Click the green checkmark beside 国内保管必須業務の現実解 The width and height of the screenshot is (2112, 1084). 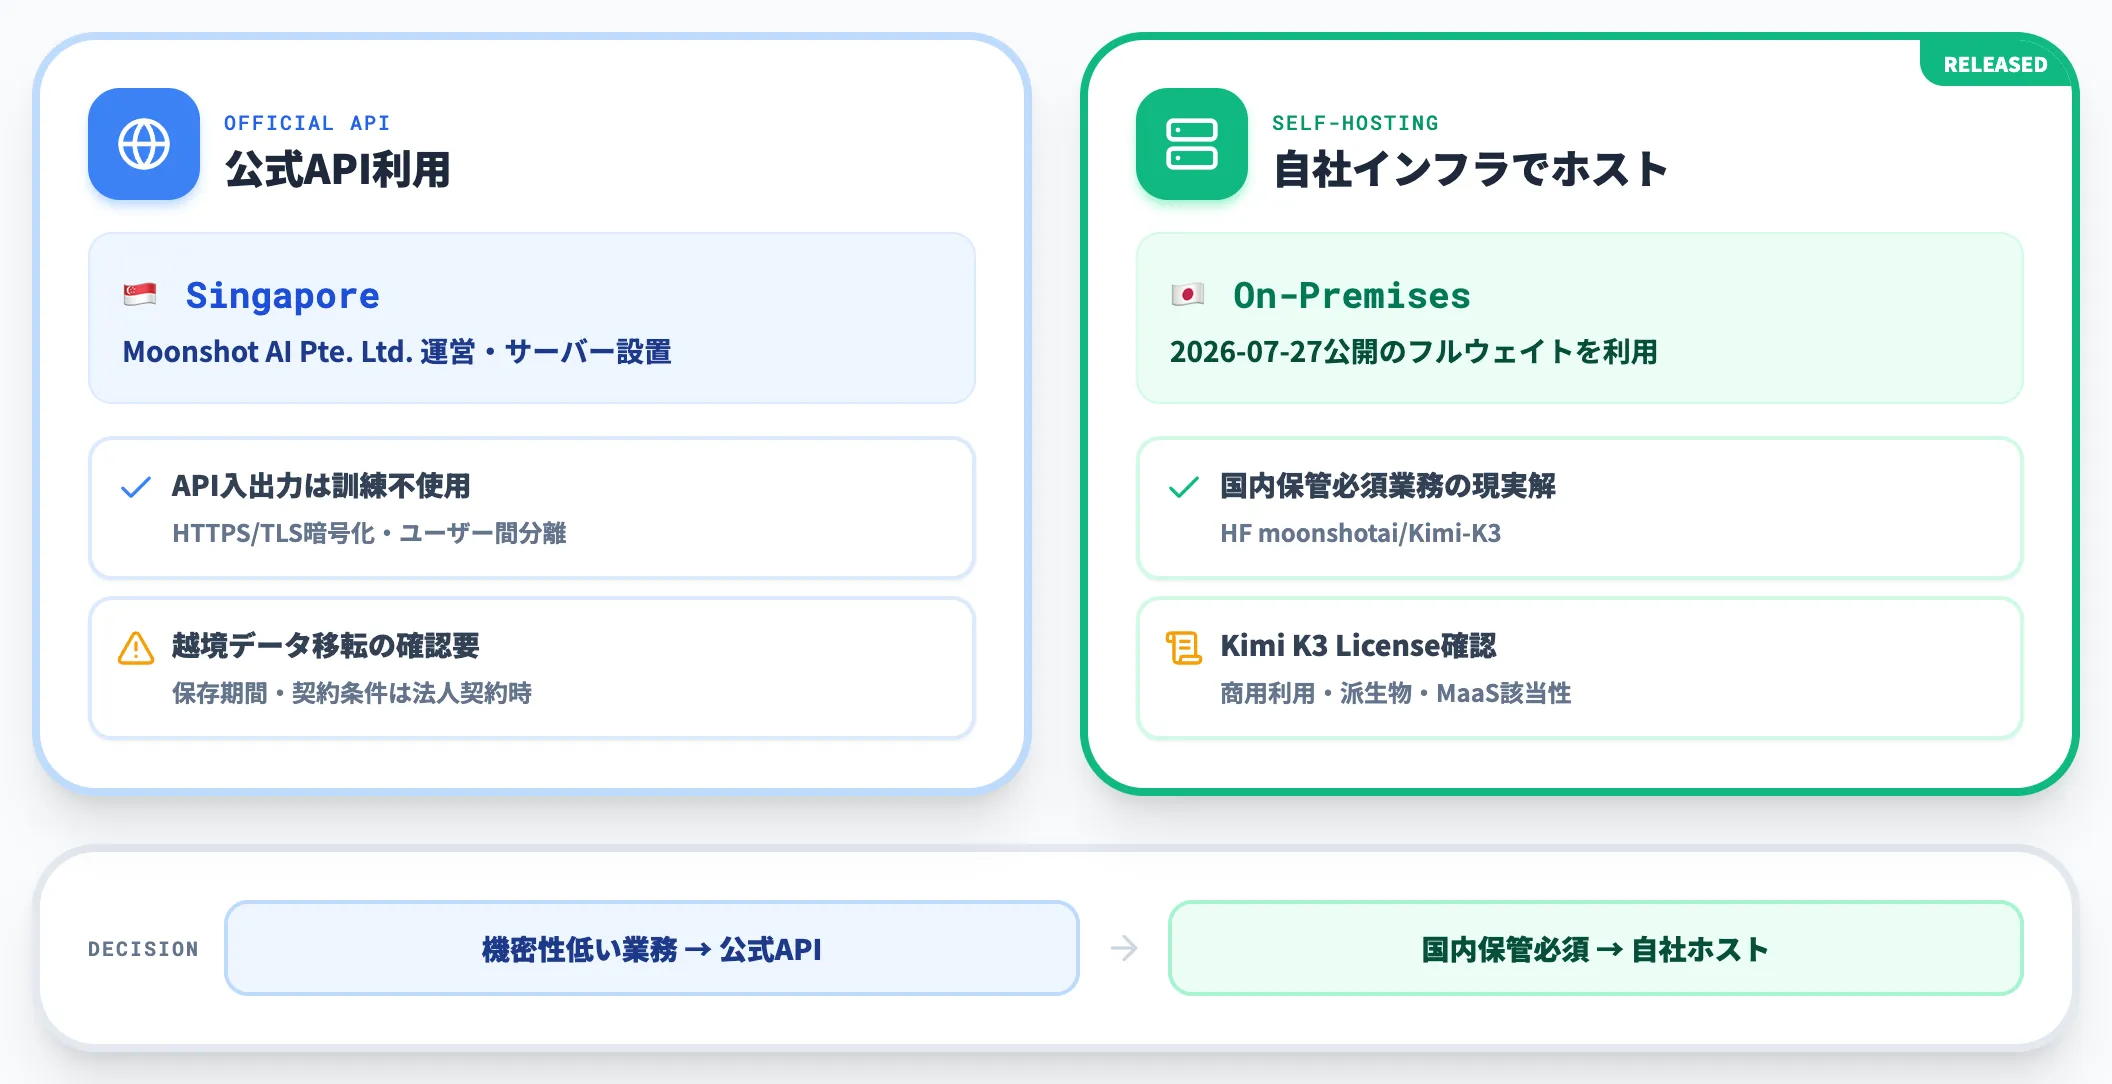coord(1184,487)
